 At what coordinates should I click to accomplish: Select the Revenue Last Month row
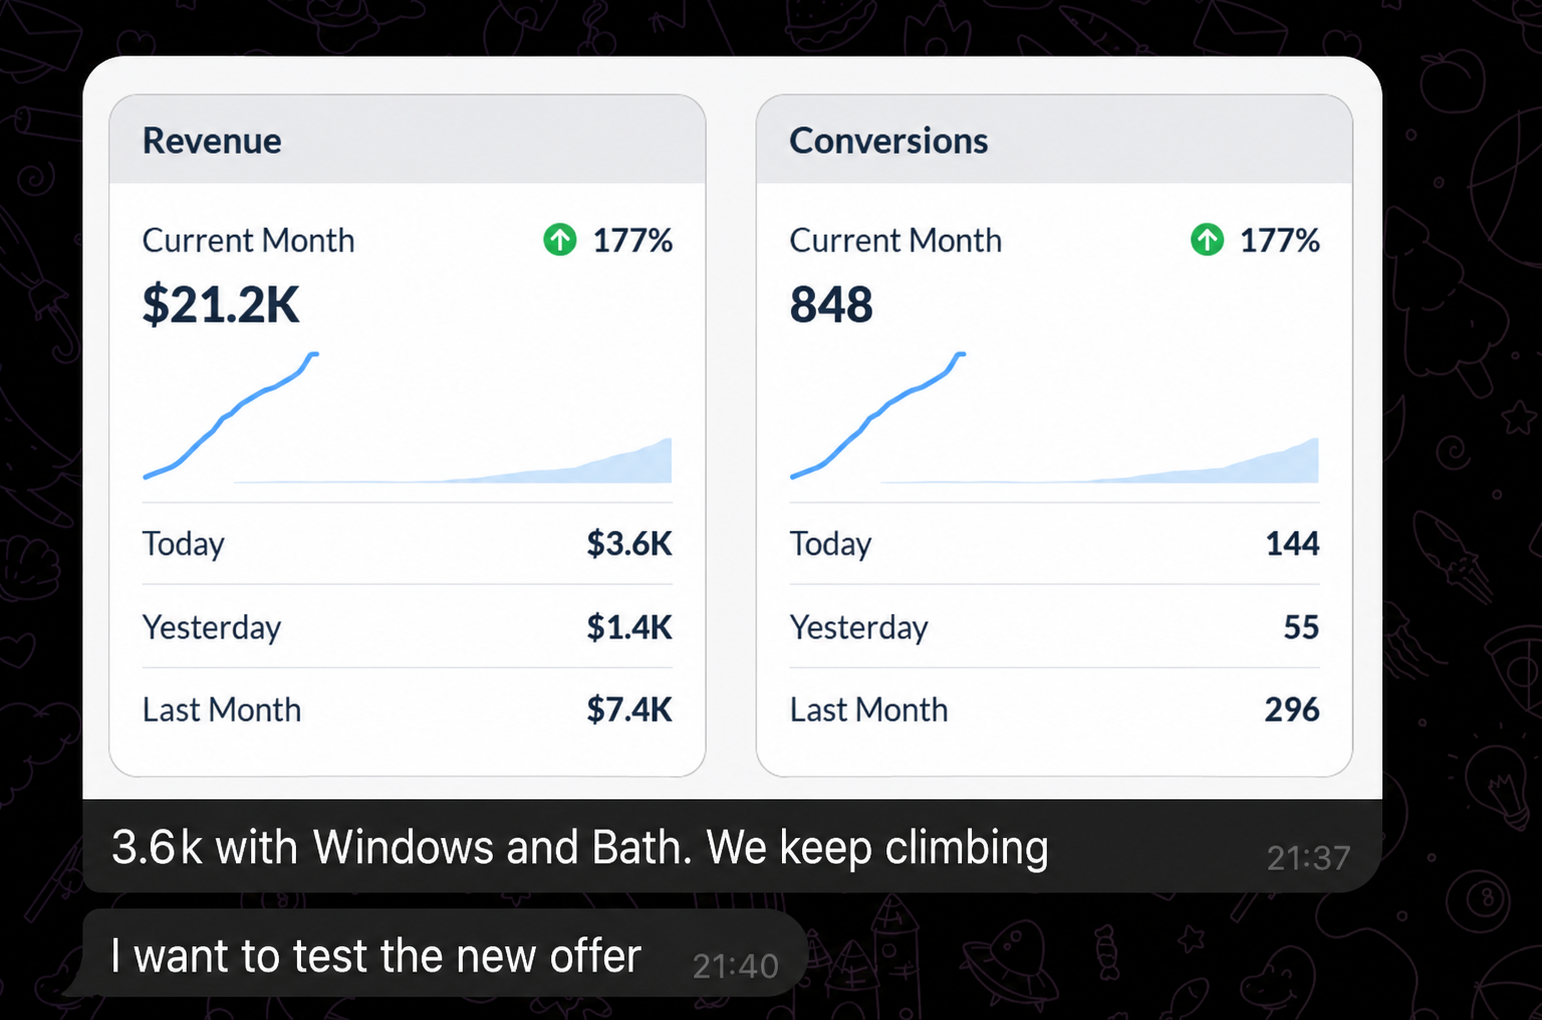(x=407, y=710)
